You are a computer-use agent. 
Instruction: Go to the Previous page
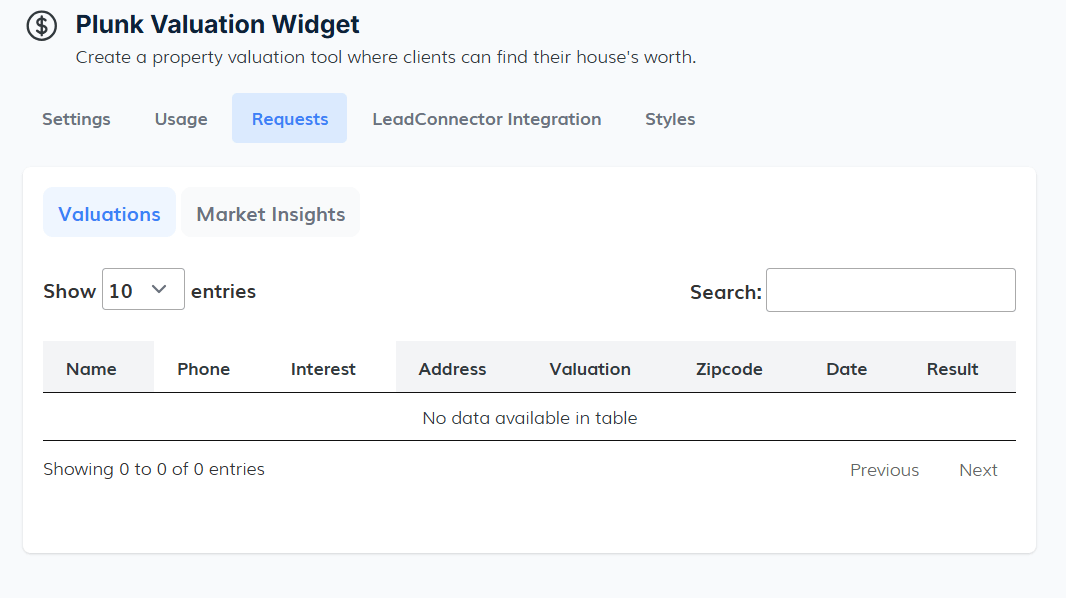(884, 470)
